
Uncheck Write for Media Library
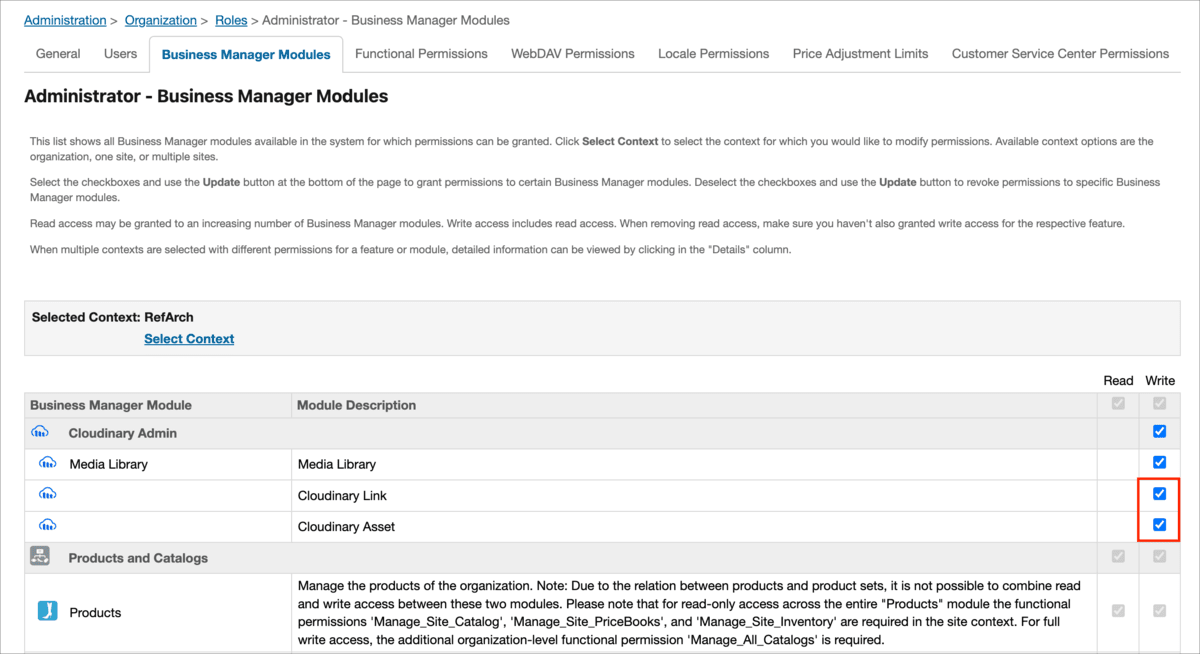(x=1159, y=463)
